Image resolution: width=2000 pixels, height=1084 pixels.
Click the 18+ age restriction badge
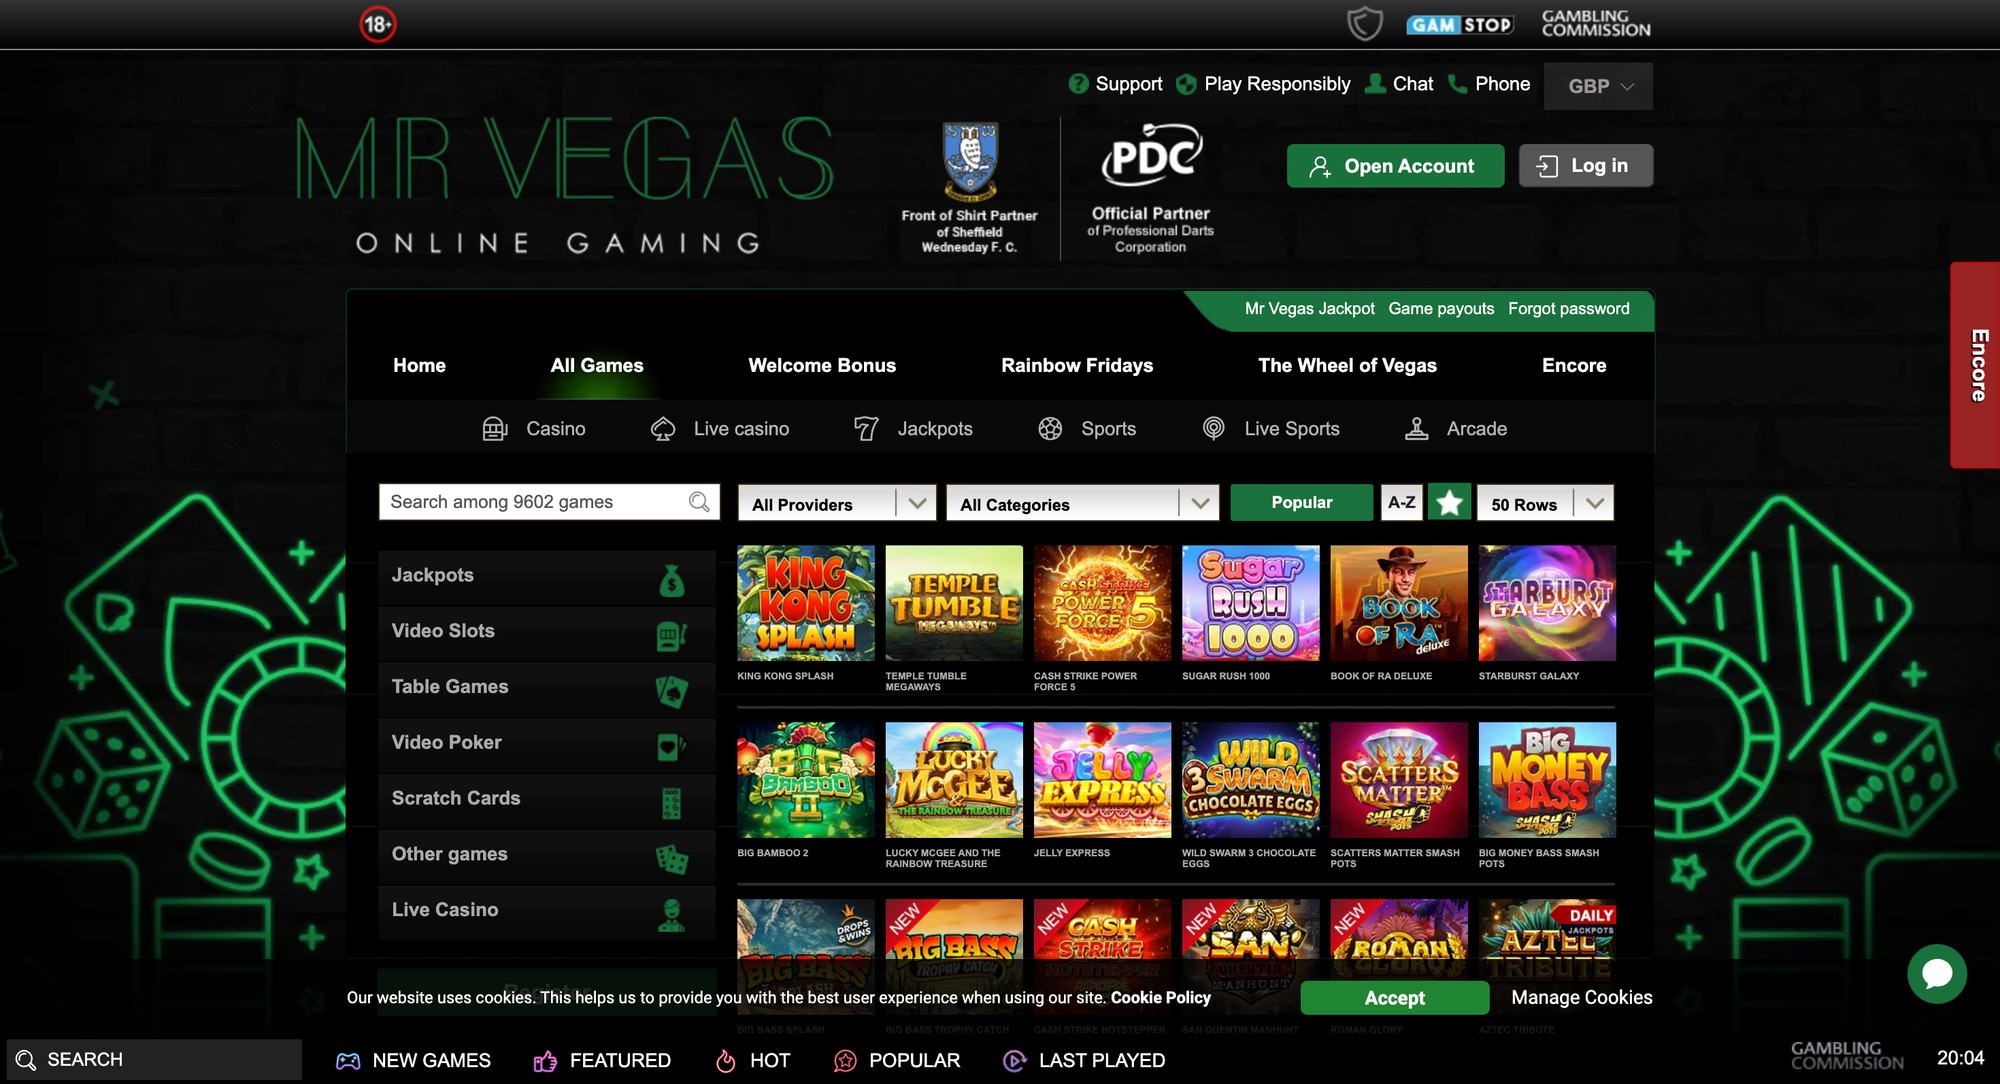(x=378, y=24)
